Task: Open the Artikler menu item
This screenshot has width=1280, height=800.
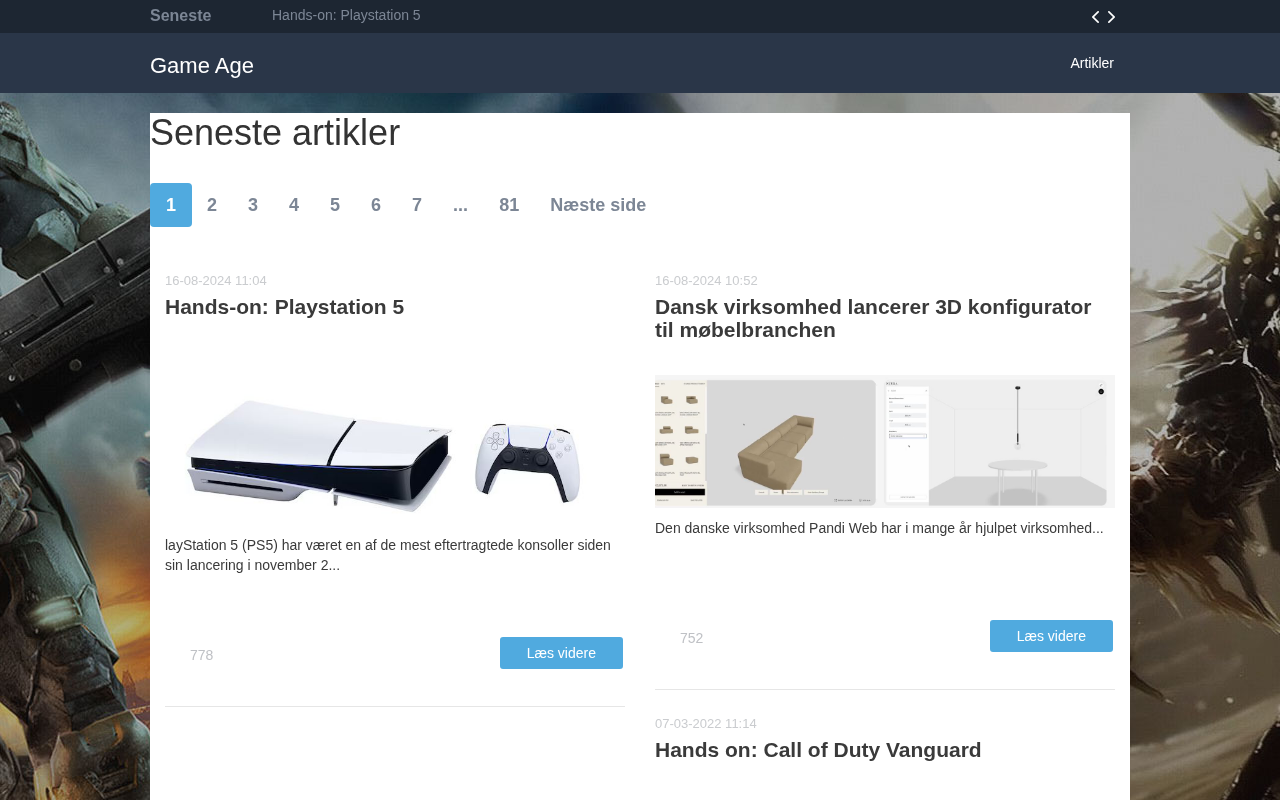Action: 1092,63
